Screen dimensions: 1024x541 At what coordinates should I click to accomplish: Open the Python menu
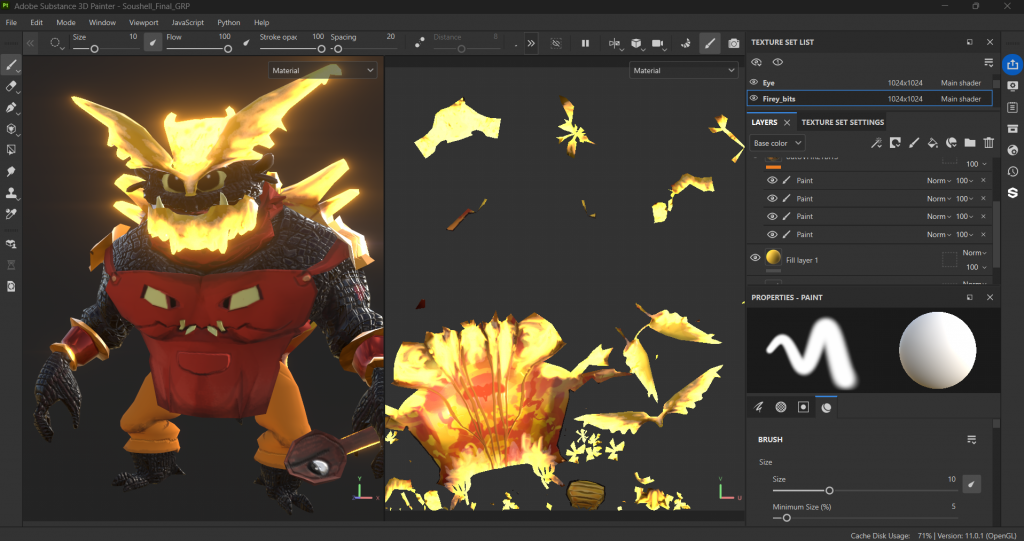tap(229, 22)
